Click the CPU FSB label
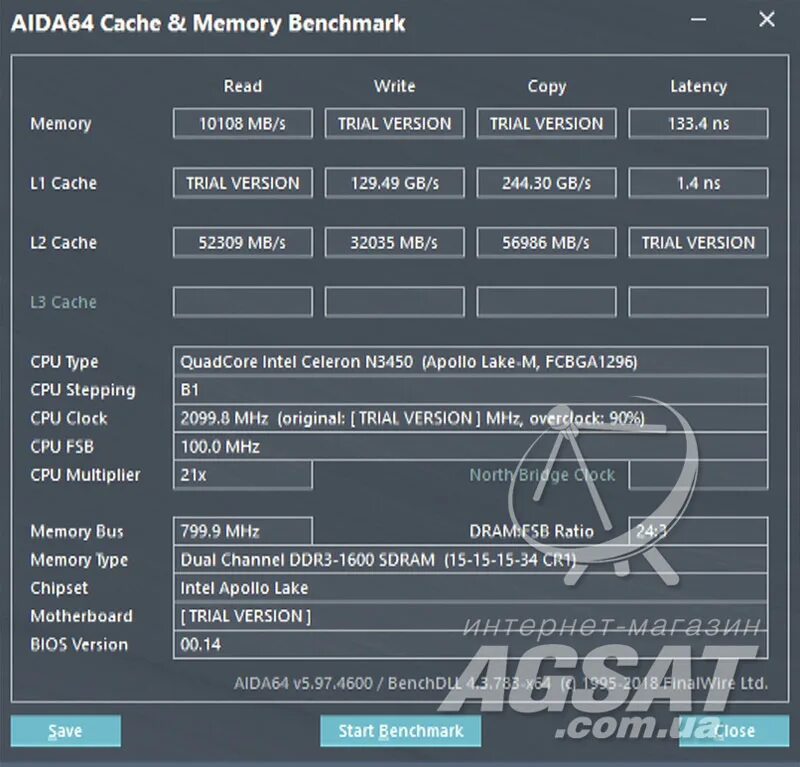 tap(62, 447)
